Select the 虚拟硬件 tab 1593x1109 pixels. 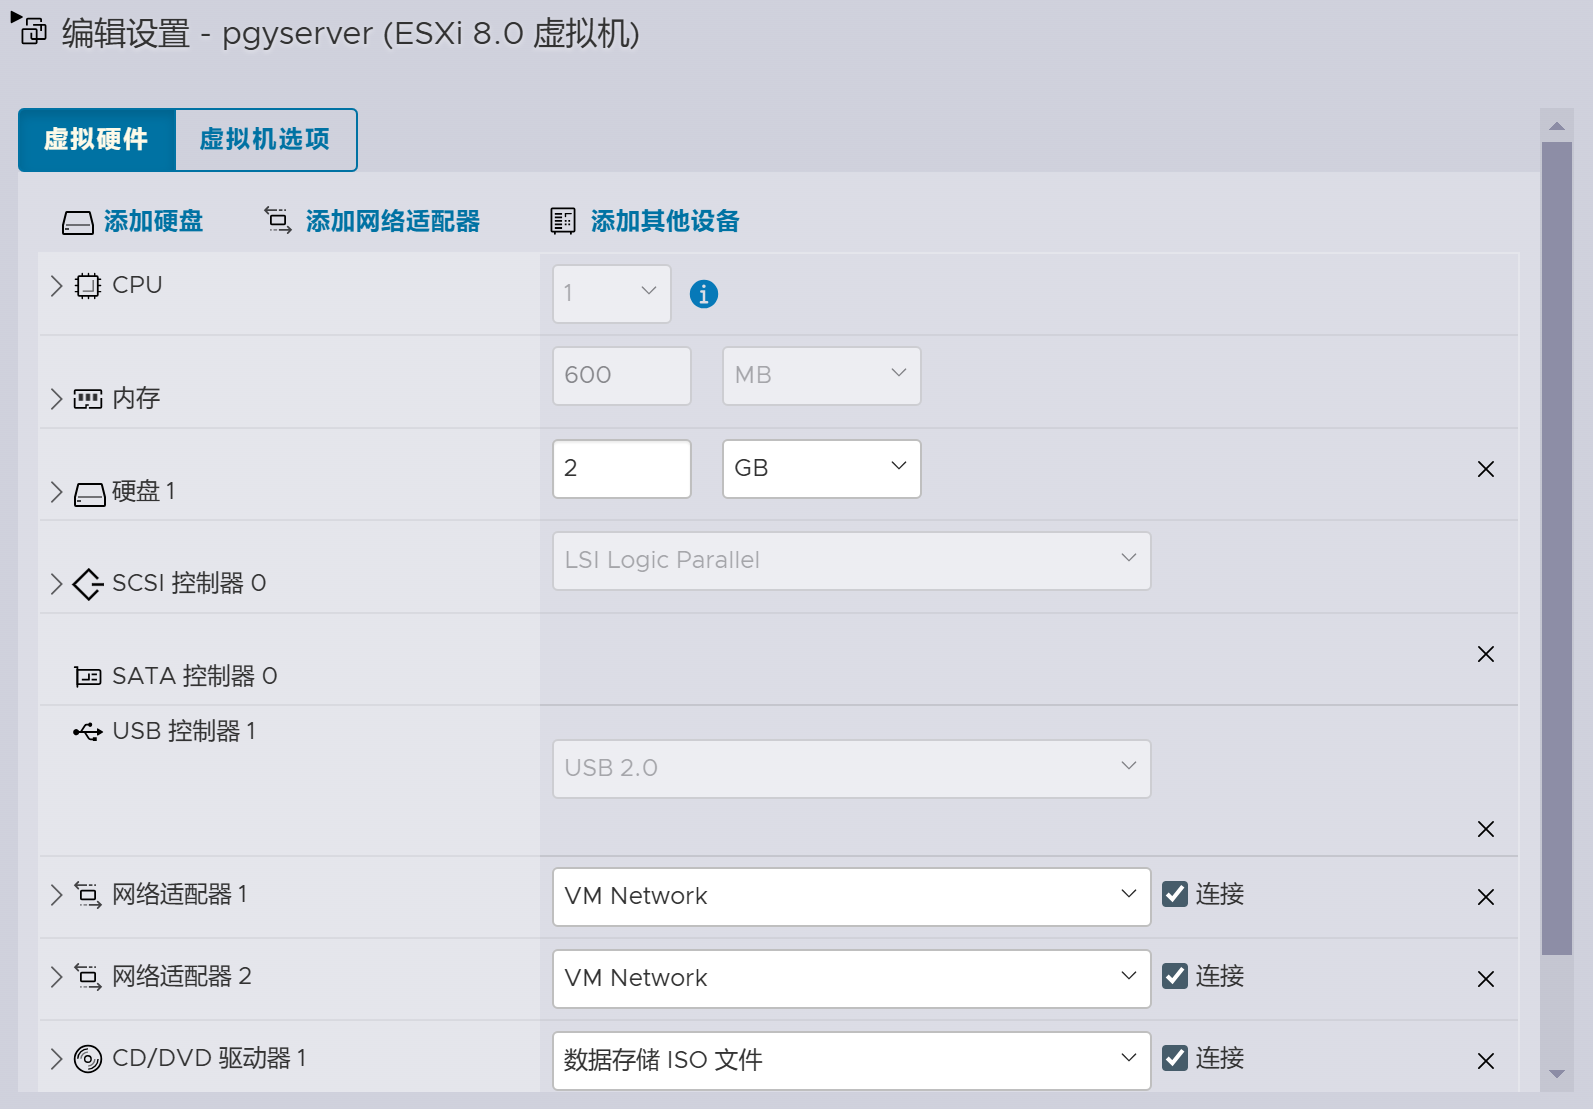click(x=97, y=139)
